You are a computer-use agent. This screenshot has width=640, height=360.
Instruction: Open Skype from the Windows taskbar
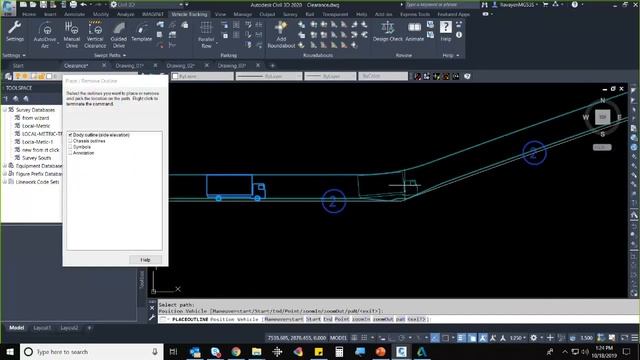tap(216, 351)
